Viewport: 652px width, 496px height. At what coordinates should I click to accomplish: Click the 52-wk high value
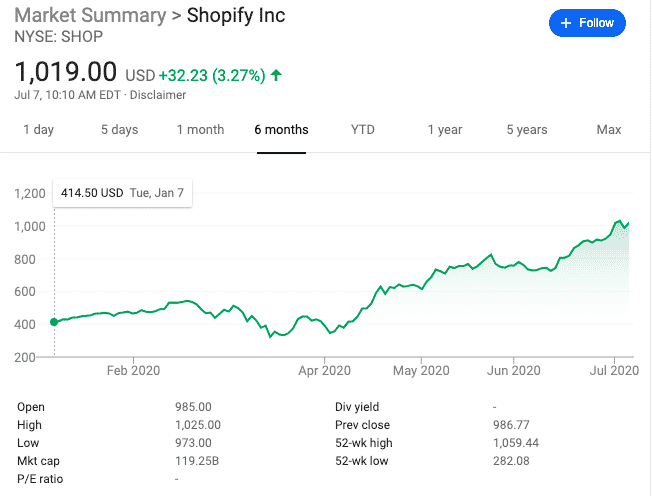coord(516,441)
